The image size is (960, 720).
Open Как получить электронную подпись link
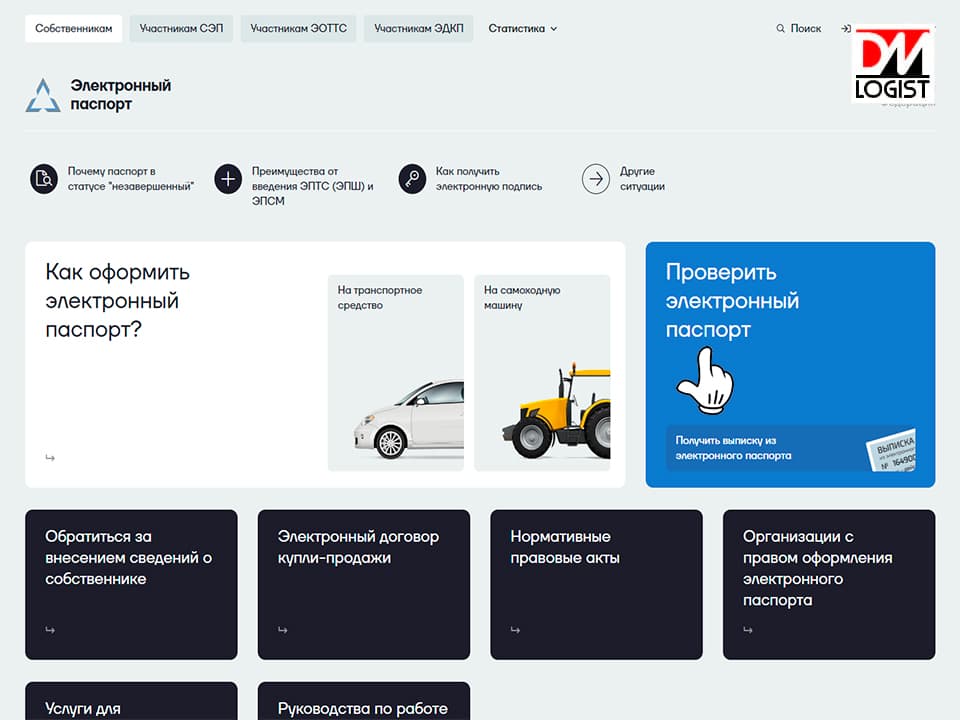coord(489,179)
